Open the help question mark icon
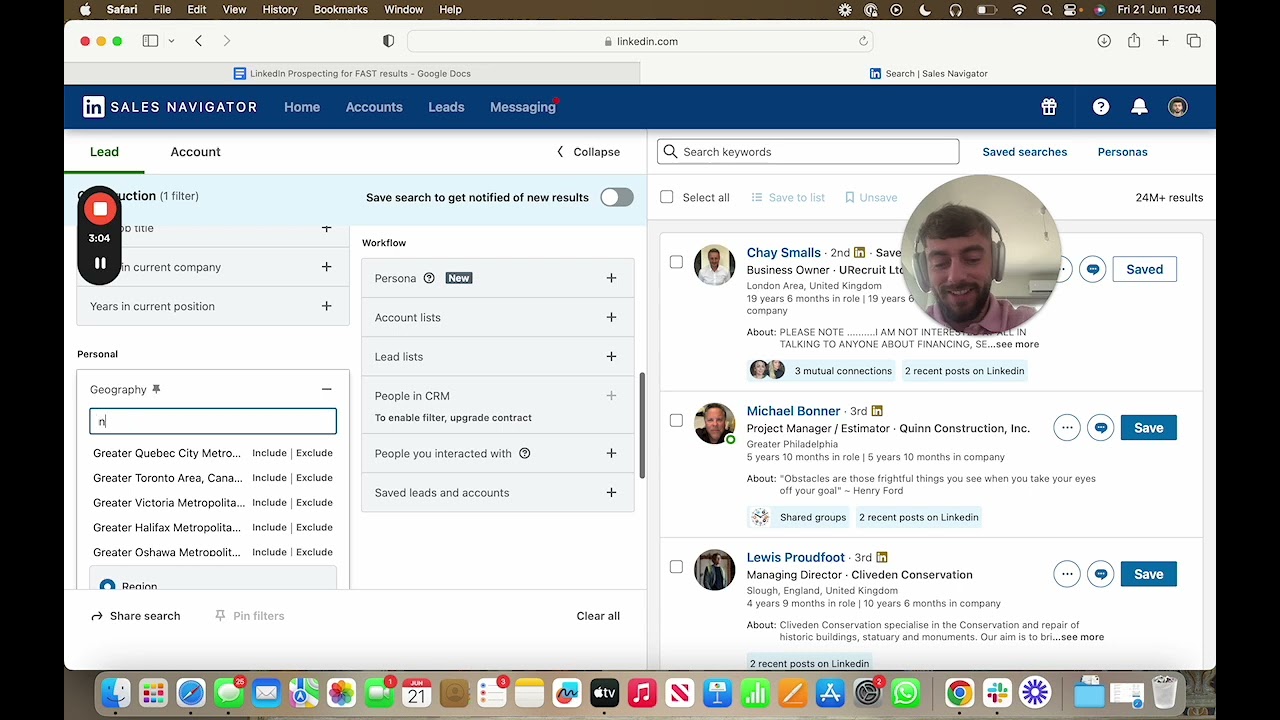Screen dimensions: 1280x720 tap(1101, 107)
